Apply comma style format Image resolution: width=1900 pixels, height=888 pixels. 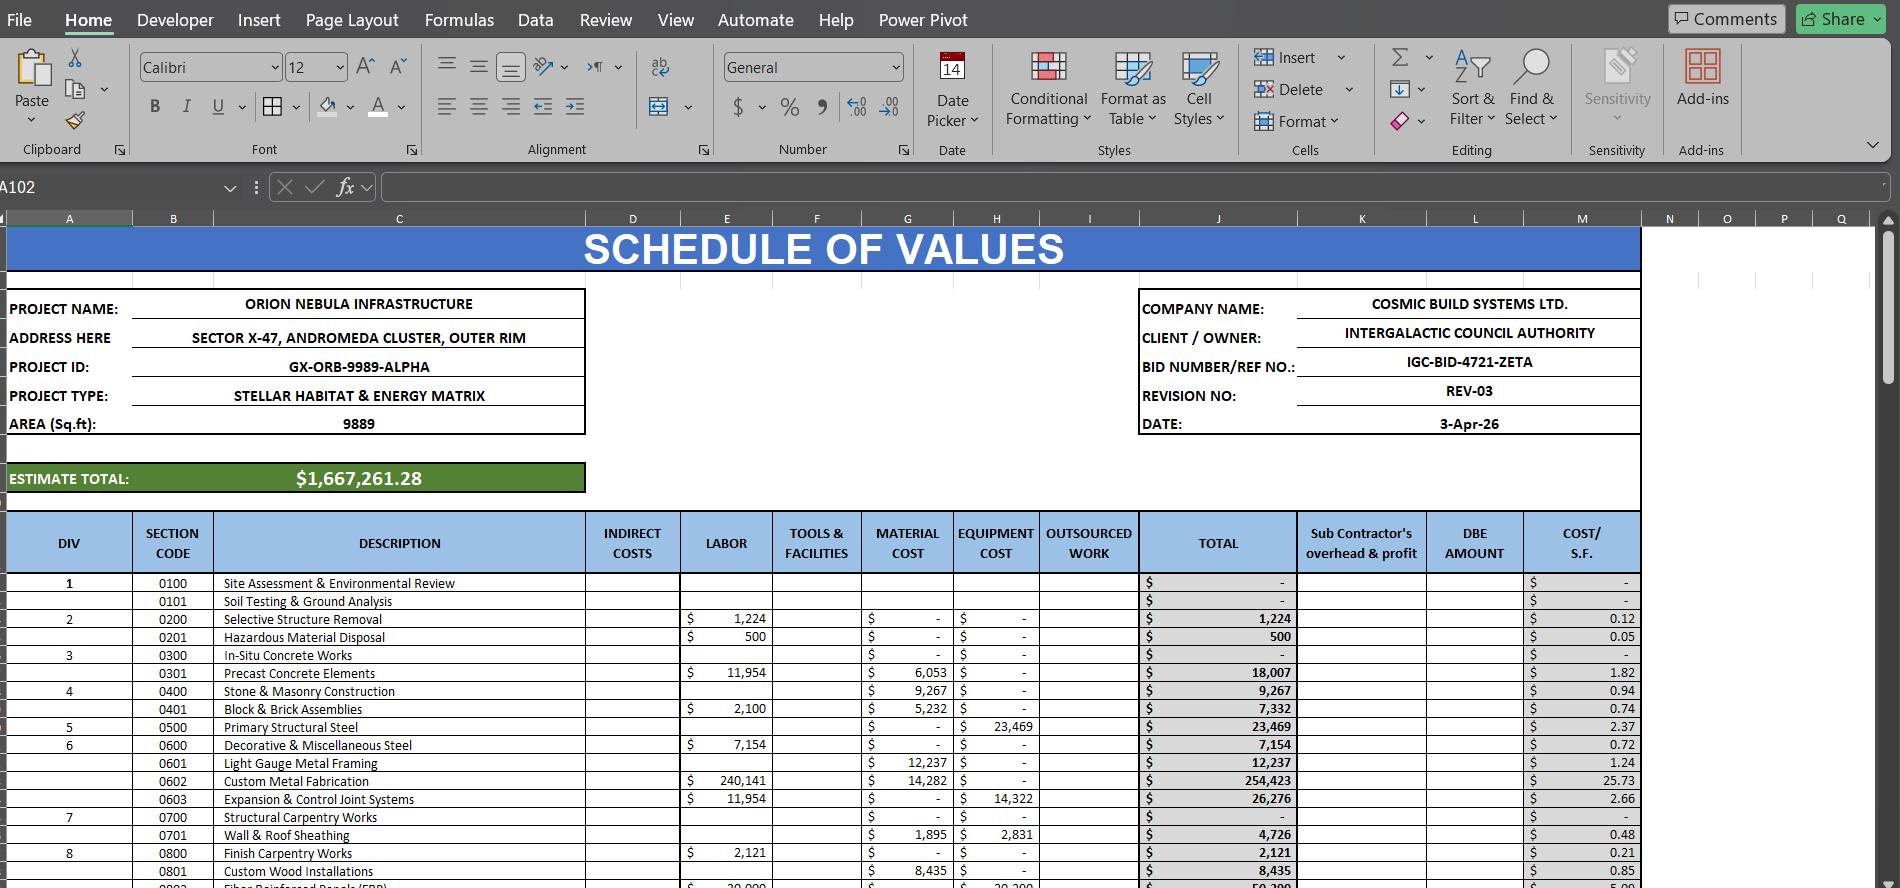(x=822, y=106)
